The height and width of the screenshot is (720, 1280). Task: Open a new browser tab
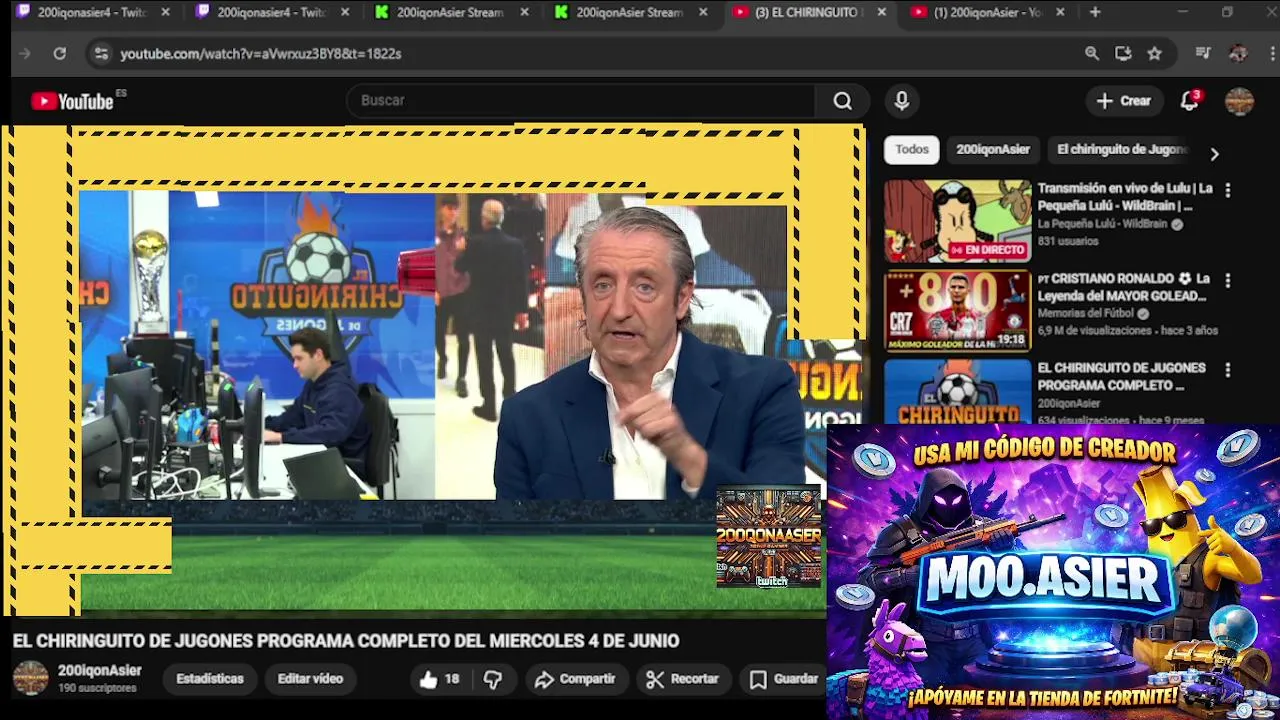point(1095,12)
